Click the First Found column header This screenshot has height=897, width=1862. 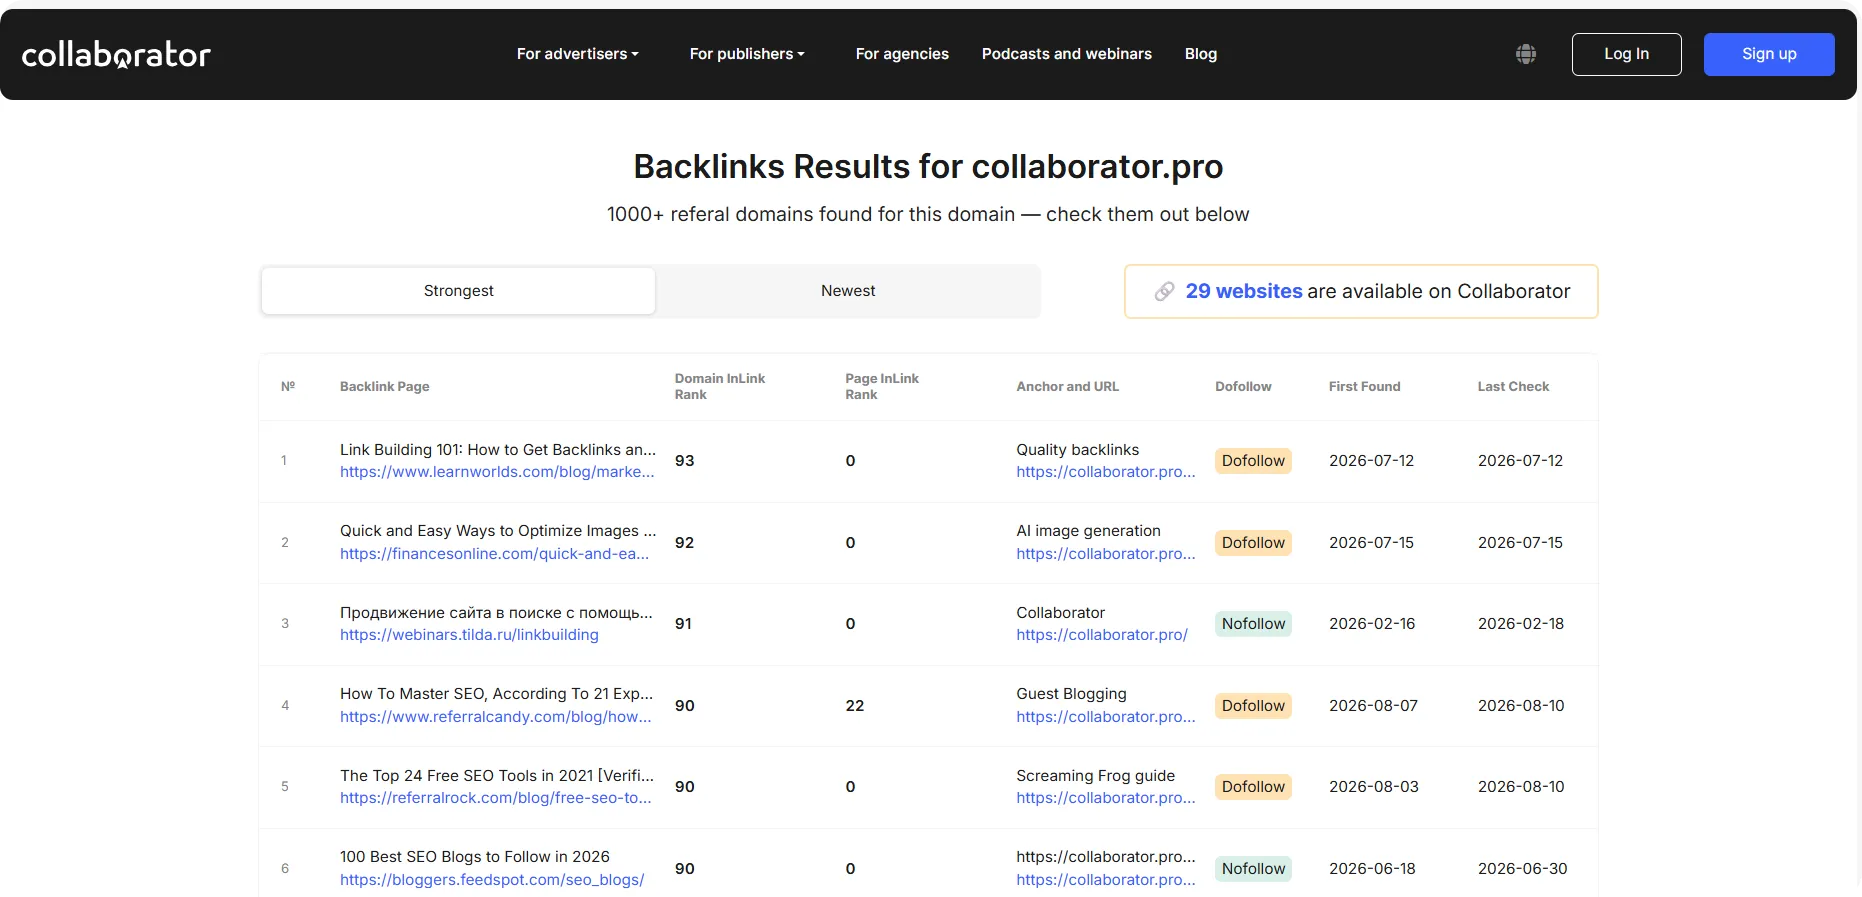pos(1364,387)
